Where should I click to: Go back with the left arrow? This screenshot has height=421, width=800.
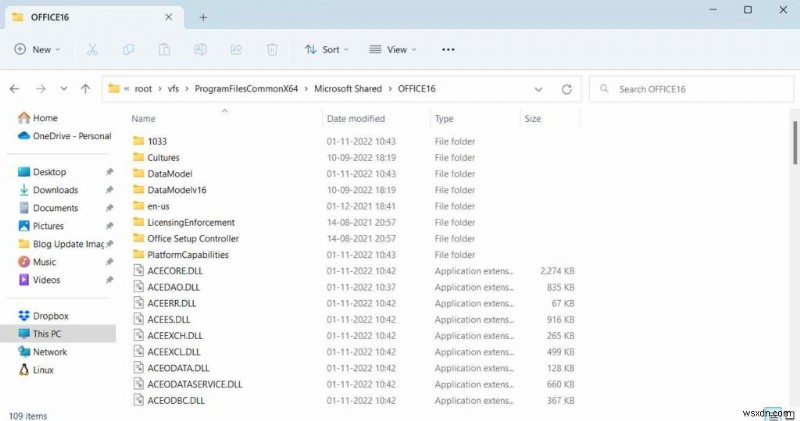(15, 89)
